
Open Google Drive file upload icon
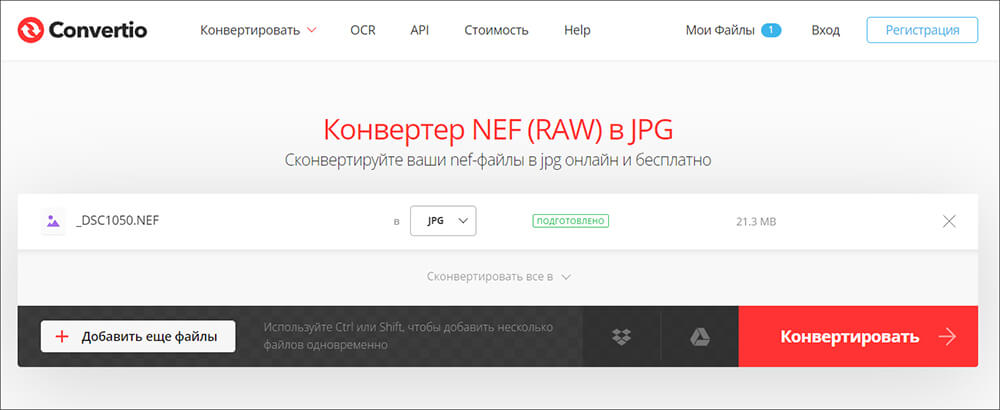click(x=700, y=337)
